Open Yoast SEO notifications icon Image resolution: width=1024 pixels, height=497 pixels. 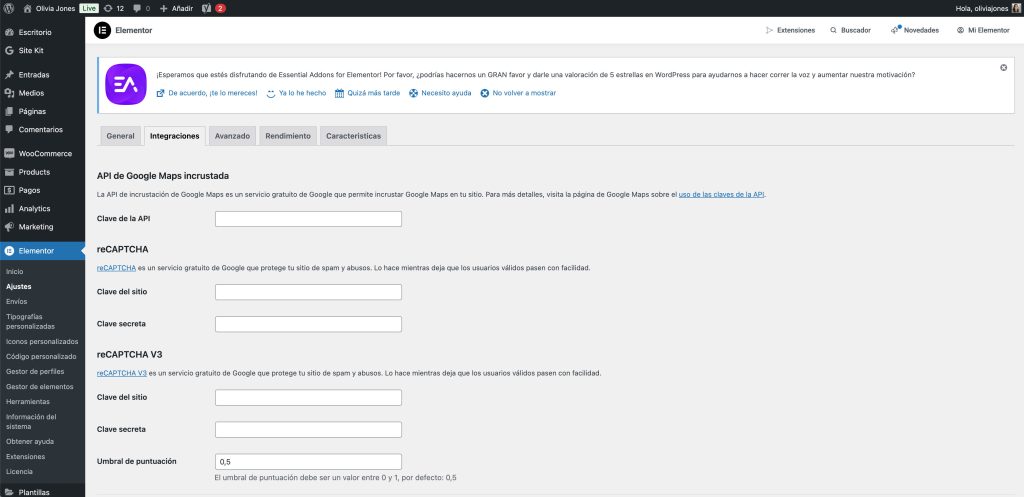[x=214, y=8]
